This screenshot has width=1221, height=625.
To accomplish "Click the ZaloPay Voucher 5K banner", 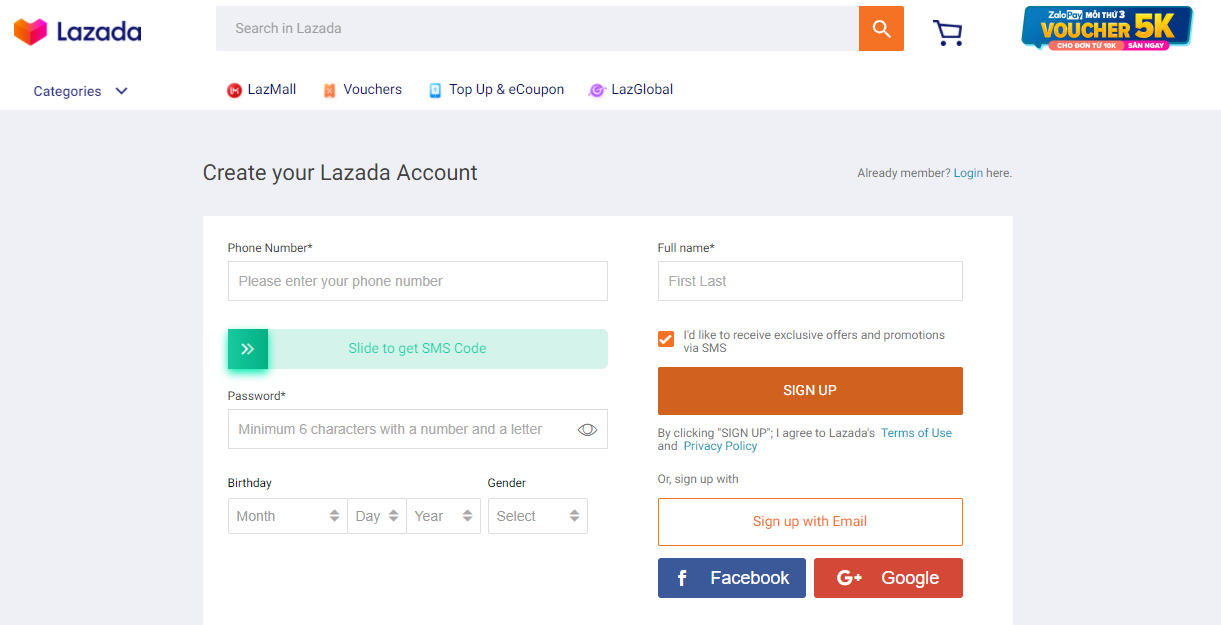I will 1107,28.
